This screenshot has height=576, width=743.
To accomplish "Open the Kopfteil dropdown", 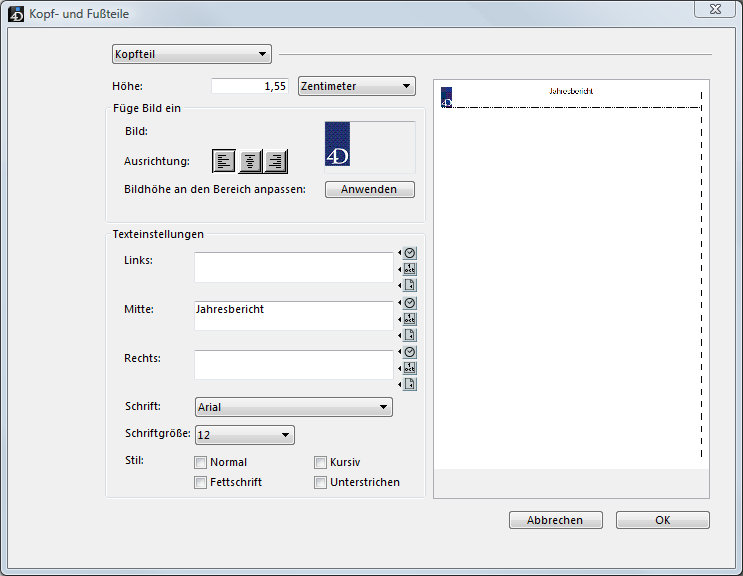I will coord(191,54).
